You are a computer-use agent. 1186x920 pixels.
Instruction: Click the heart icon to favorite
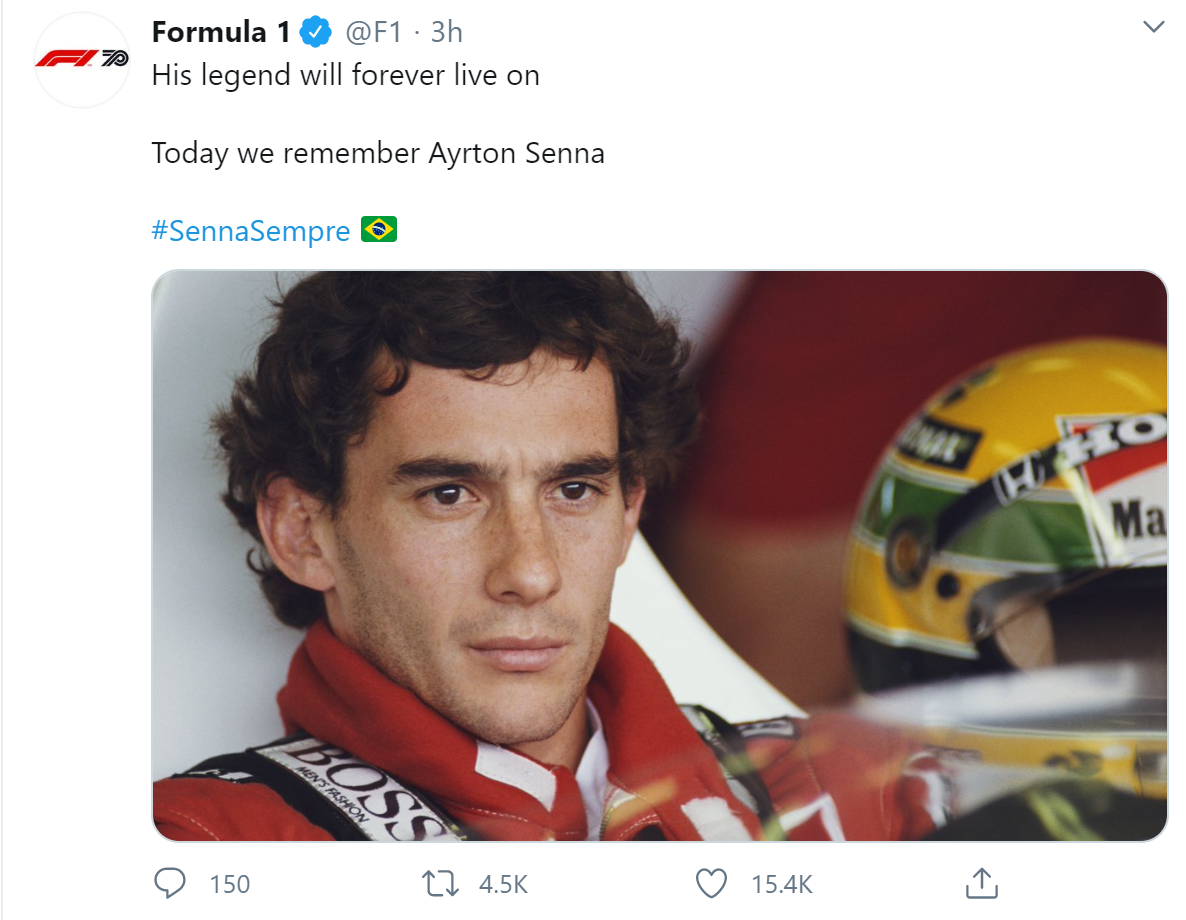[x=711, y=883]
